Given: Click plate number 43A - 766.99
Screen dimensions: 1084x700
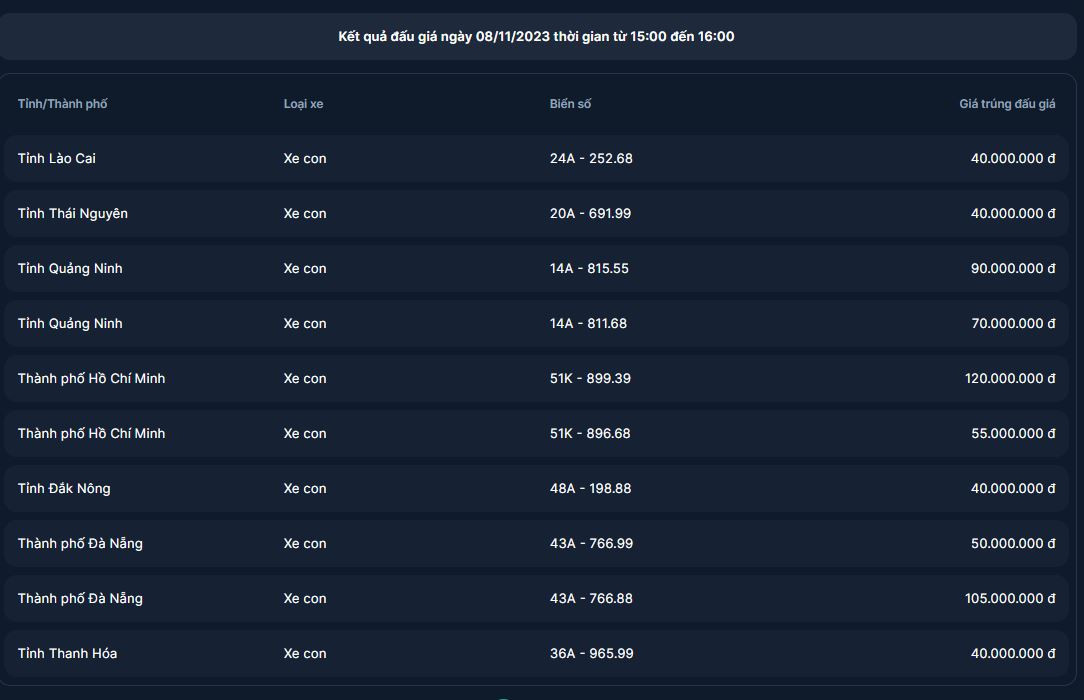Looking at the screenshot, I should pyautogui.click(x=591, y=544).
